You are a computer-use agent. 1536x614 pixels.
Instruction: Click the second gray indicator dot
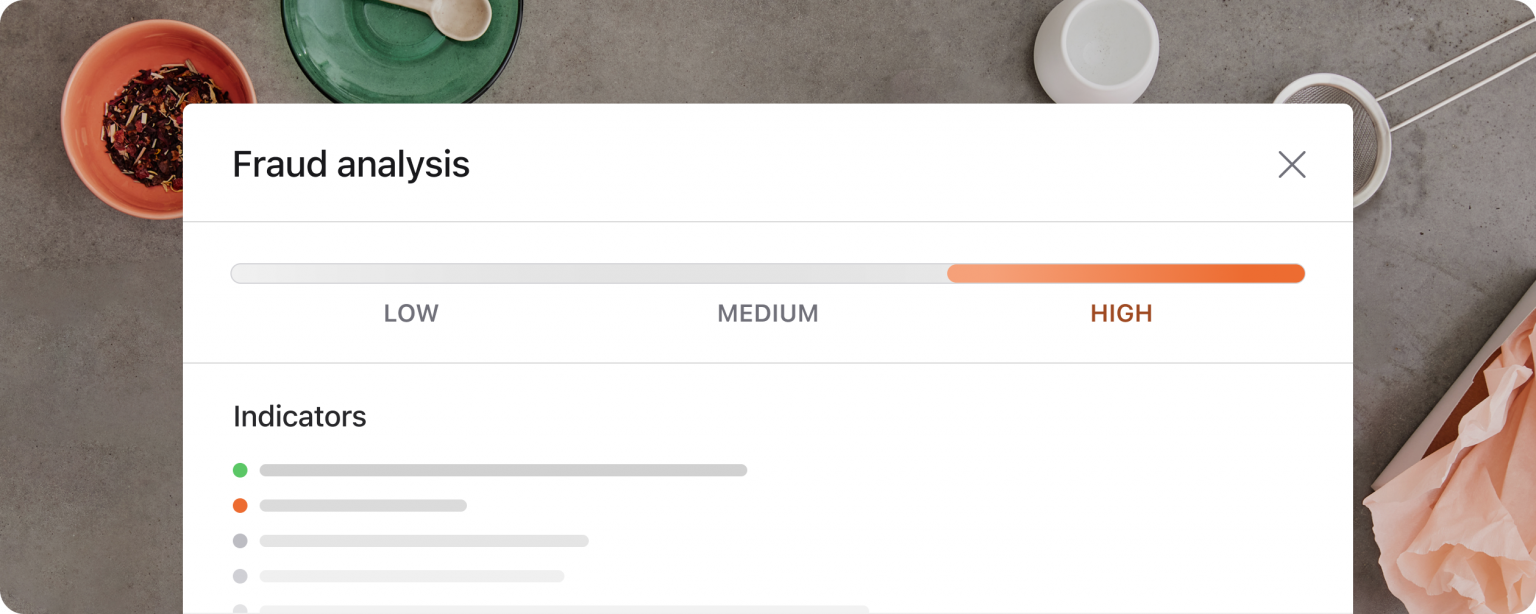click(240, 576)
